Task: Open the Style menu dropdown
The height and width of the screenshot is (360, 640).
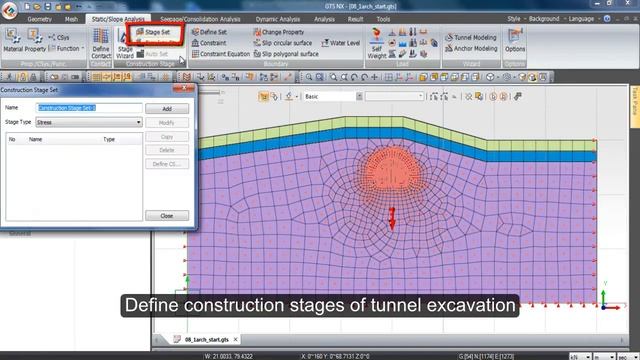Action: [x=516, y=19]
